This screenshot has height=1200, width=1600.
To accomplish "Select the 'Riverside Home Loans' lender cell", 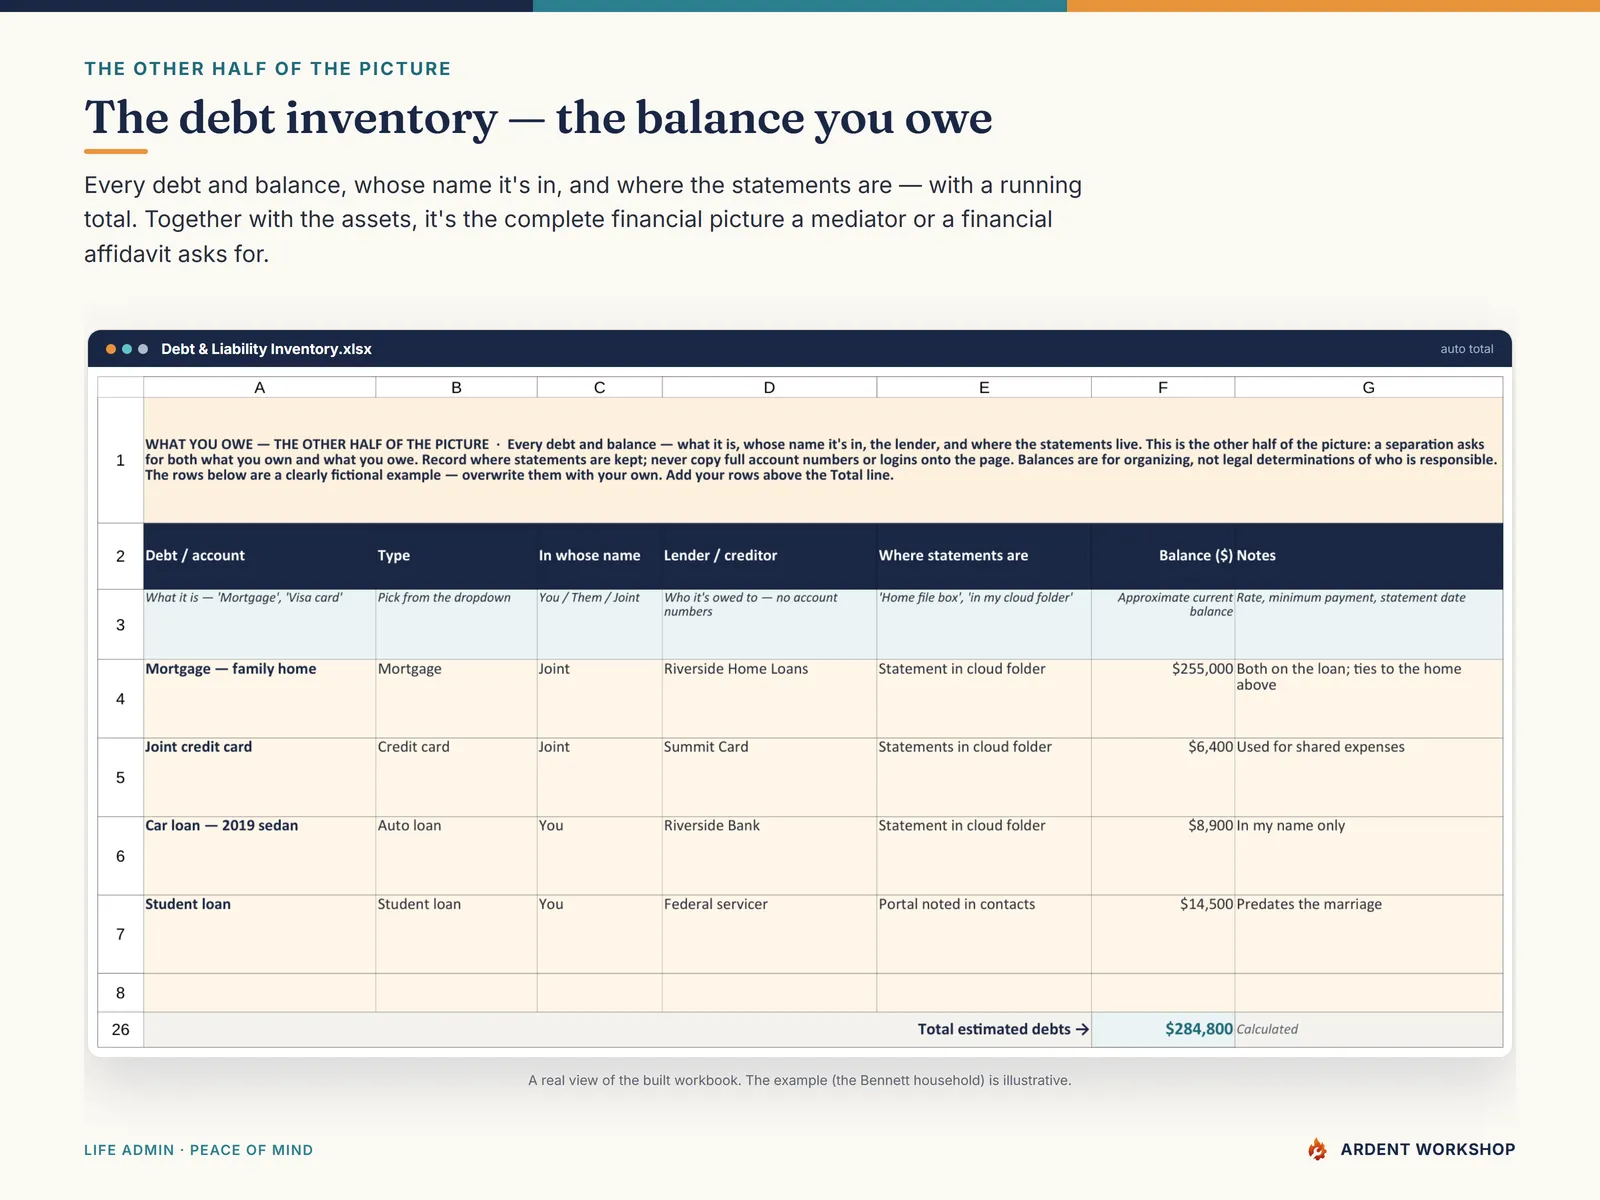I will [x=769, y=698].
